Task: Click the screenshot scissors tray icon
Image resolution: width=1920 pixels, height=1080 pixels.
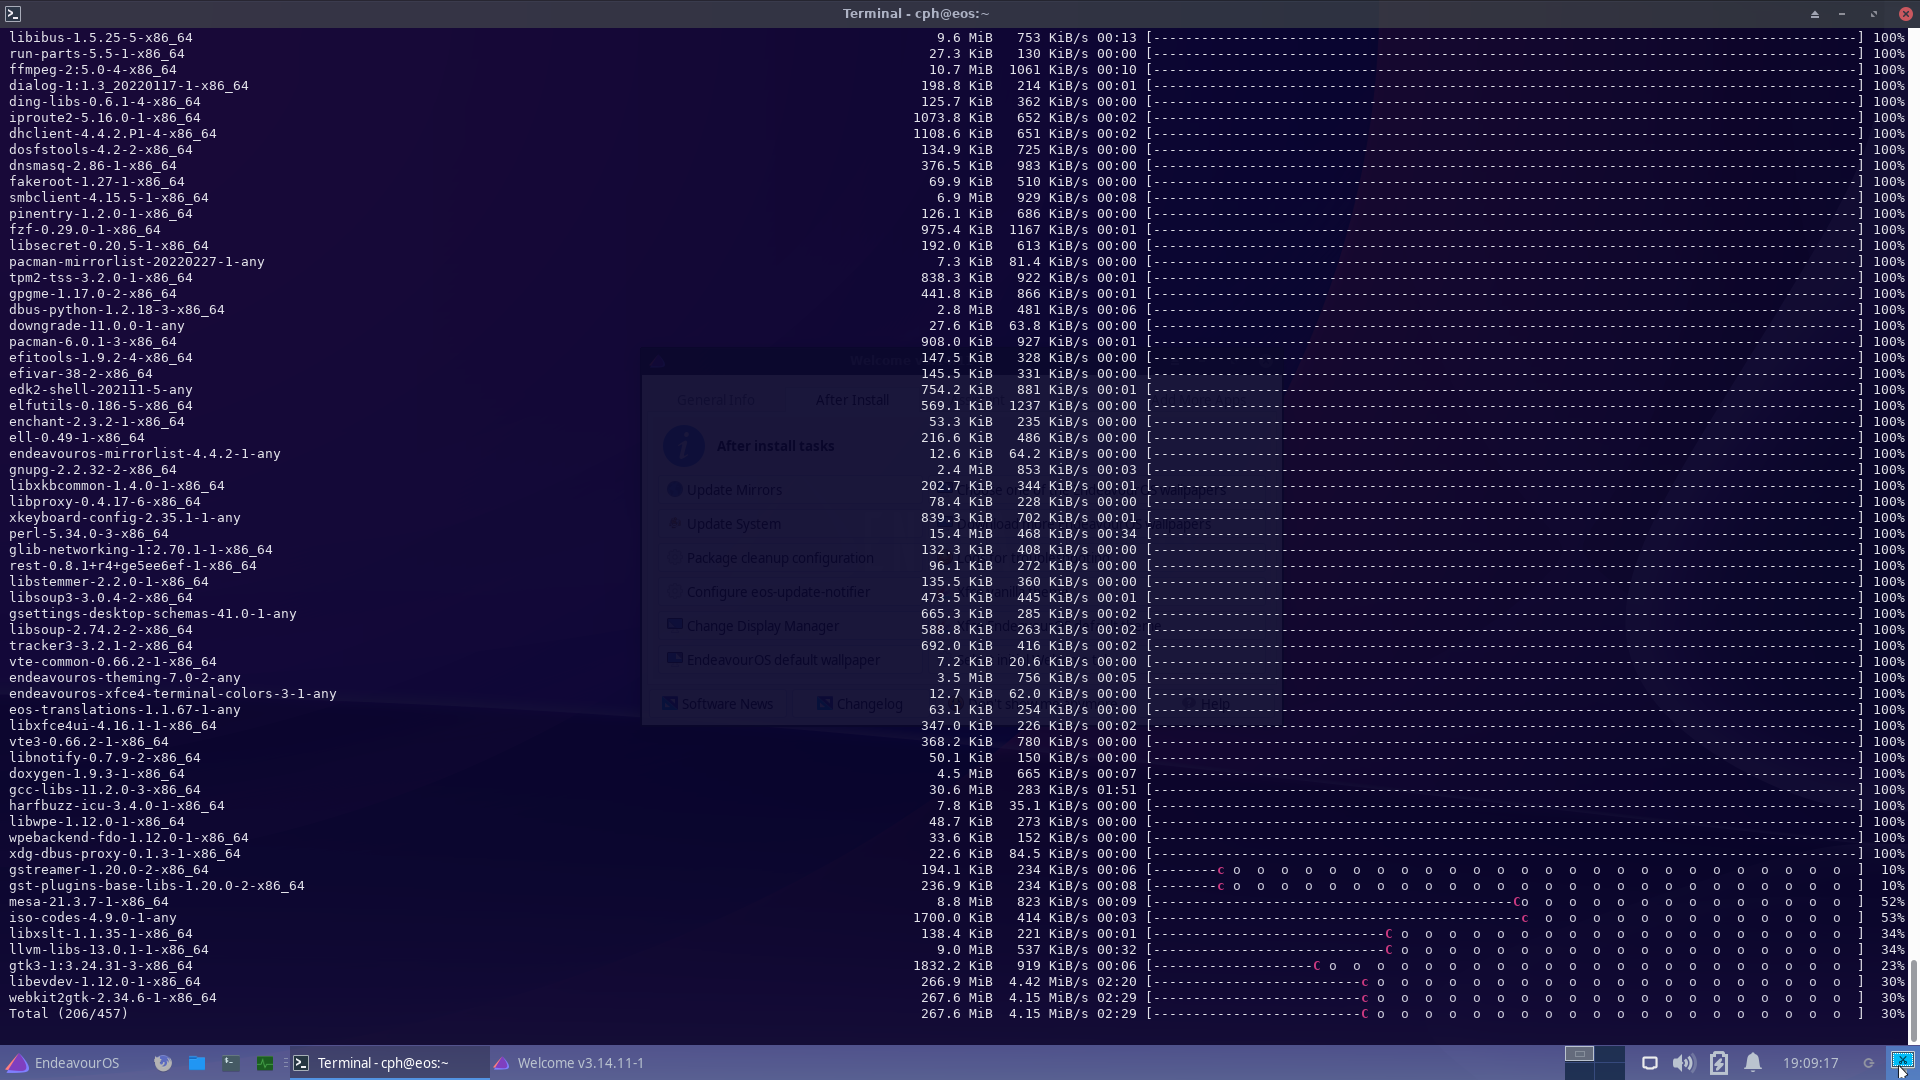Action: [x=1902, y=1062]
